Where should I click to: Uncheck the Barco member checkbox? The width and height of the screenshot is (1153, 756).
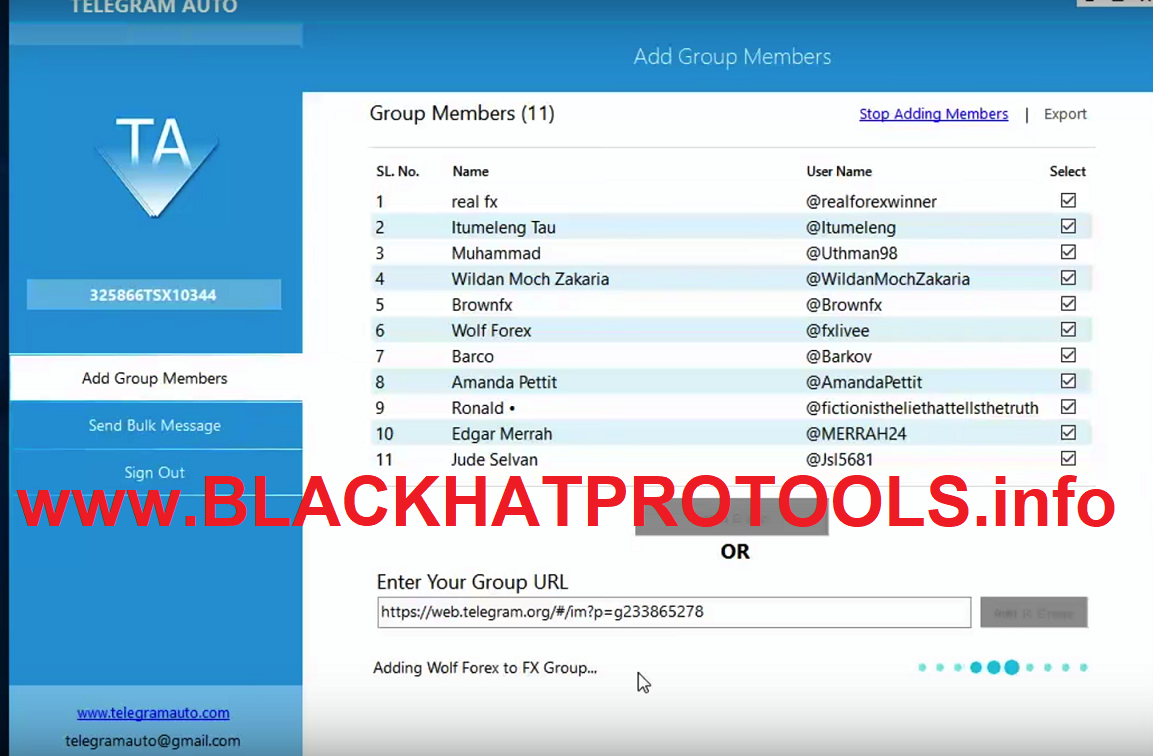pos(1068,354)
